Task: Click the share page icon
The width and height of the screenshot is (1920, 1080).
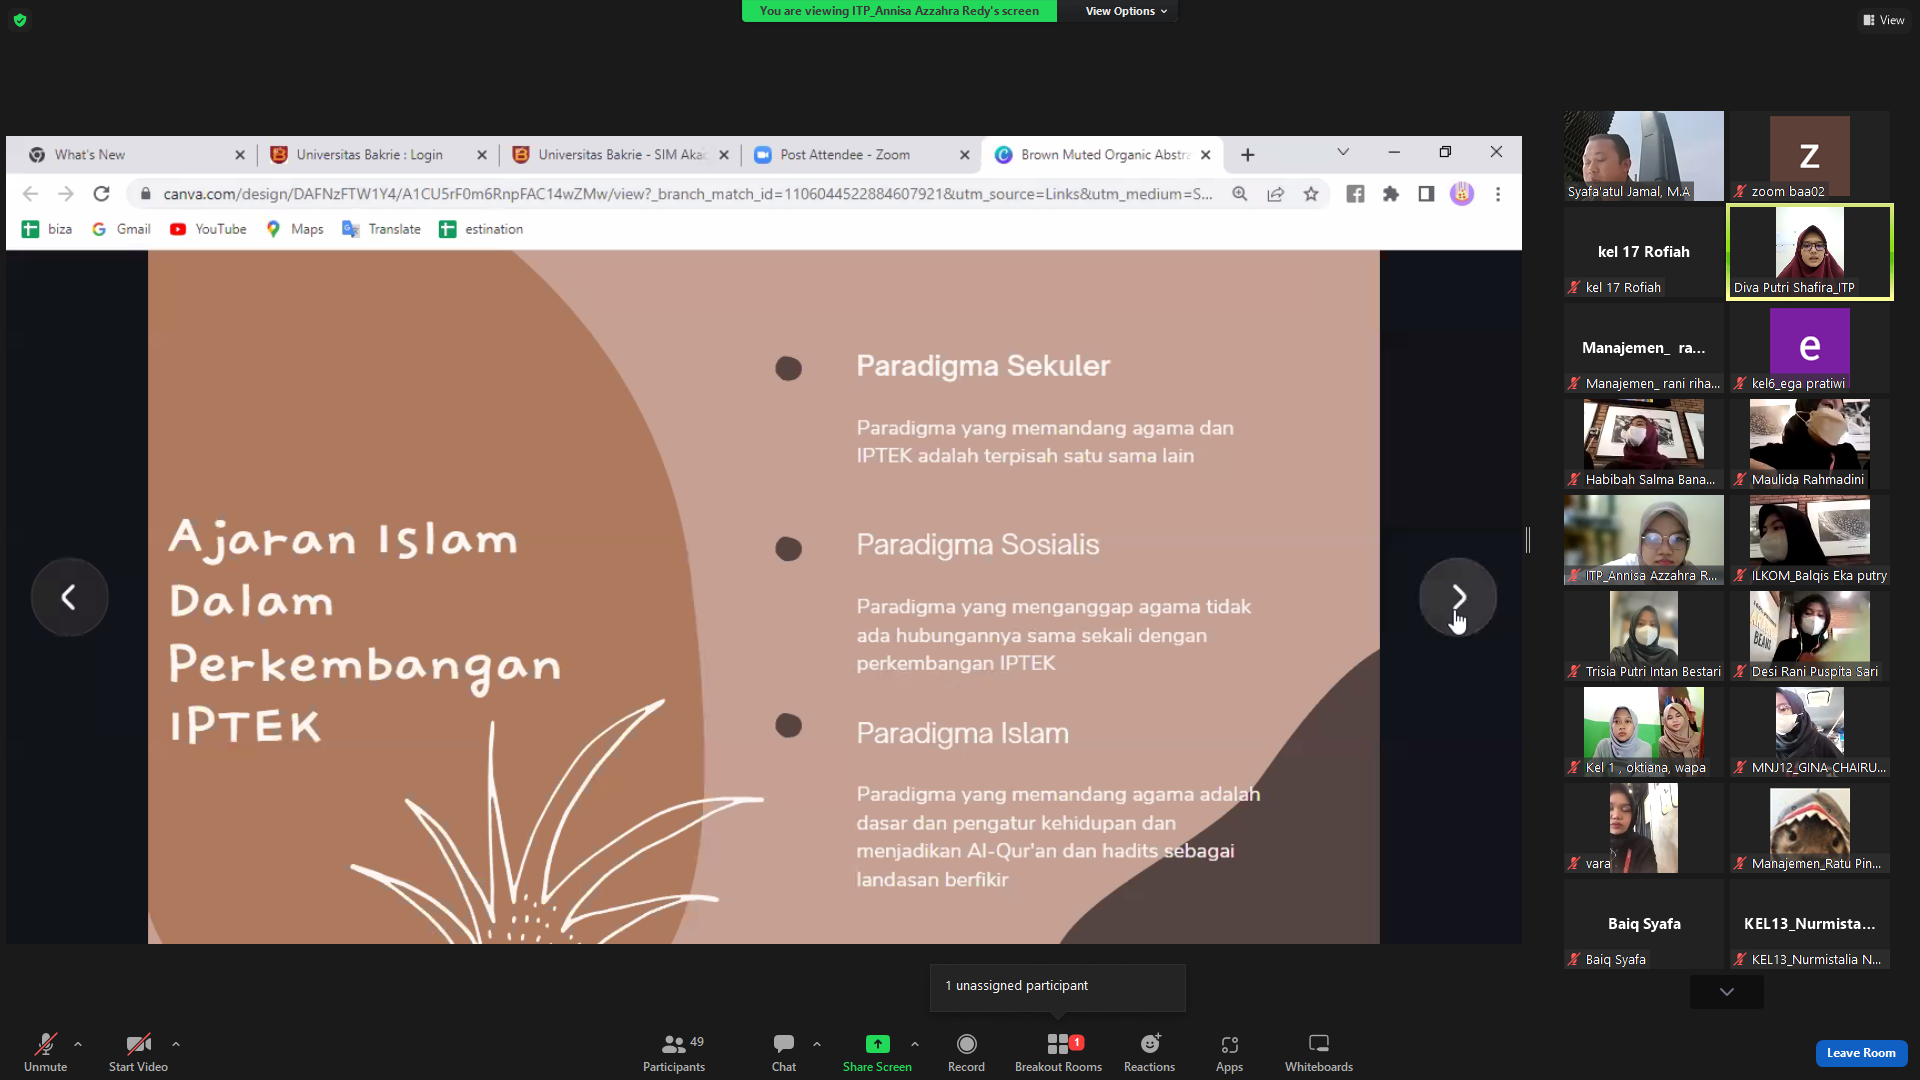Action: [1275, 194]
